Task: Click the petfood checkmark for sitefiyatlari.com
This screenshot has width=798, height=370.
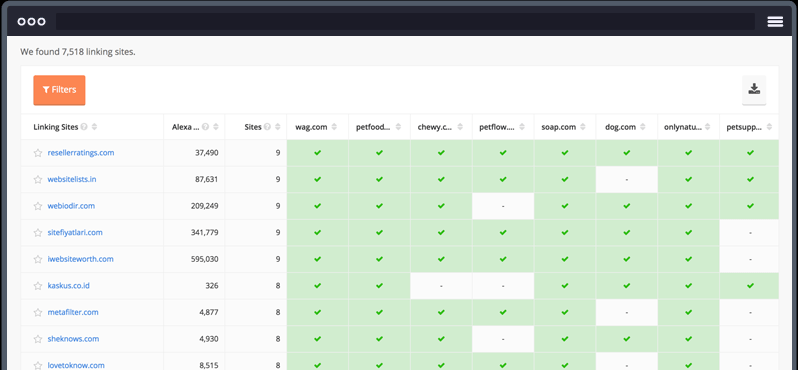Action: 379,233
